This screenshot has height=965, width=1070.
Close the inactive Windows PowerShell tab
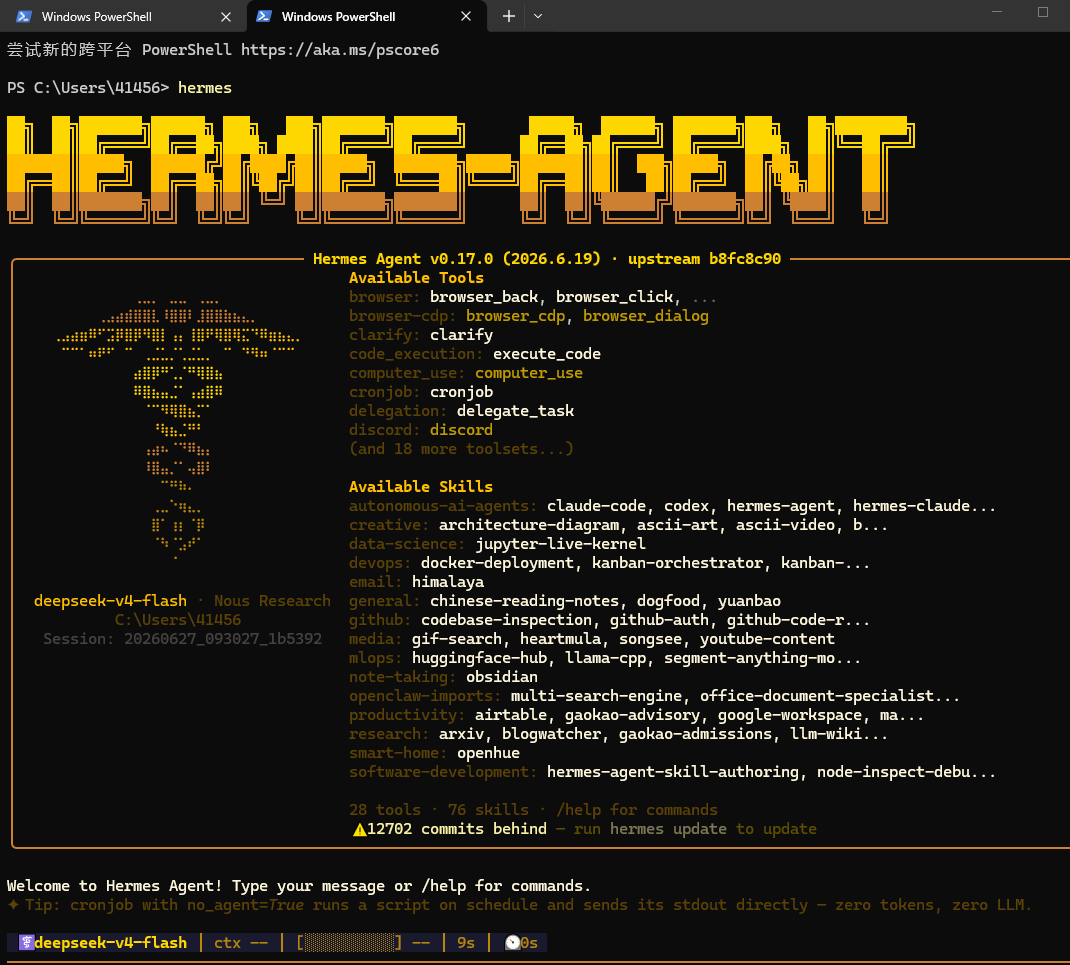[226, 16]
